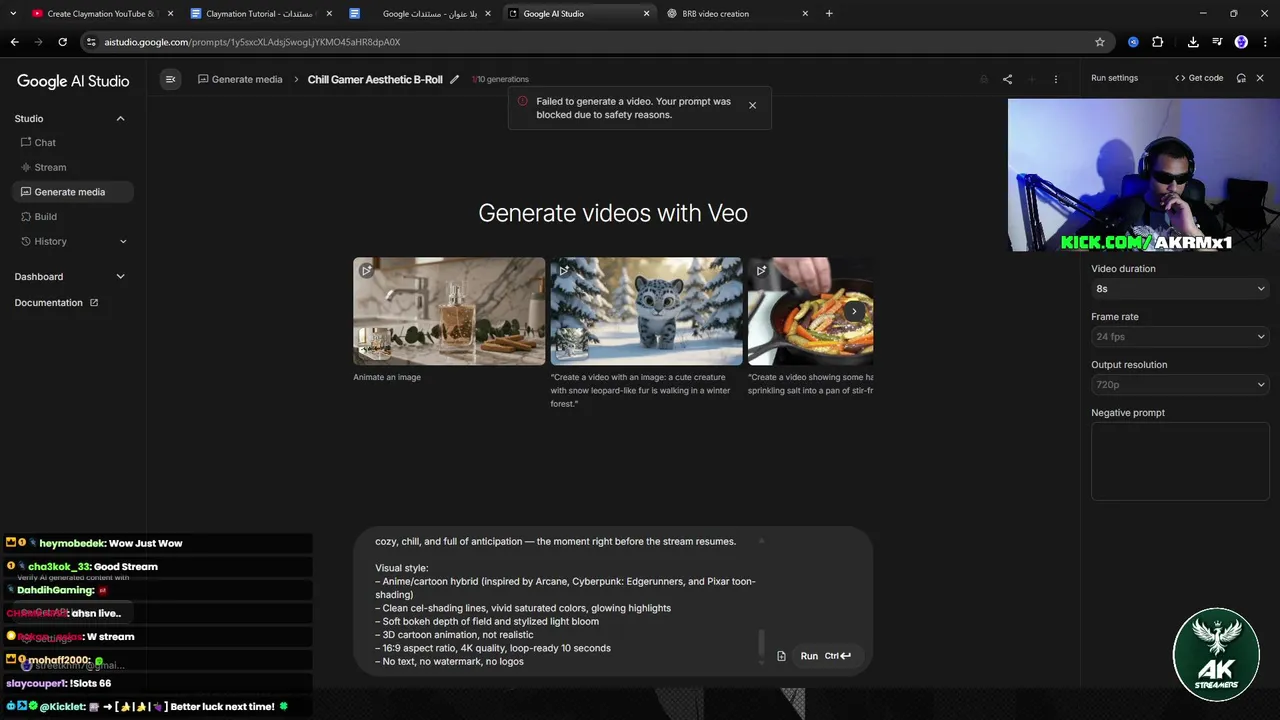Advance the example carousel with the arrow

853,311
